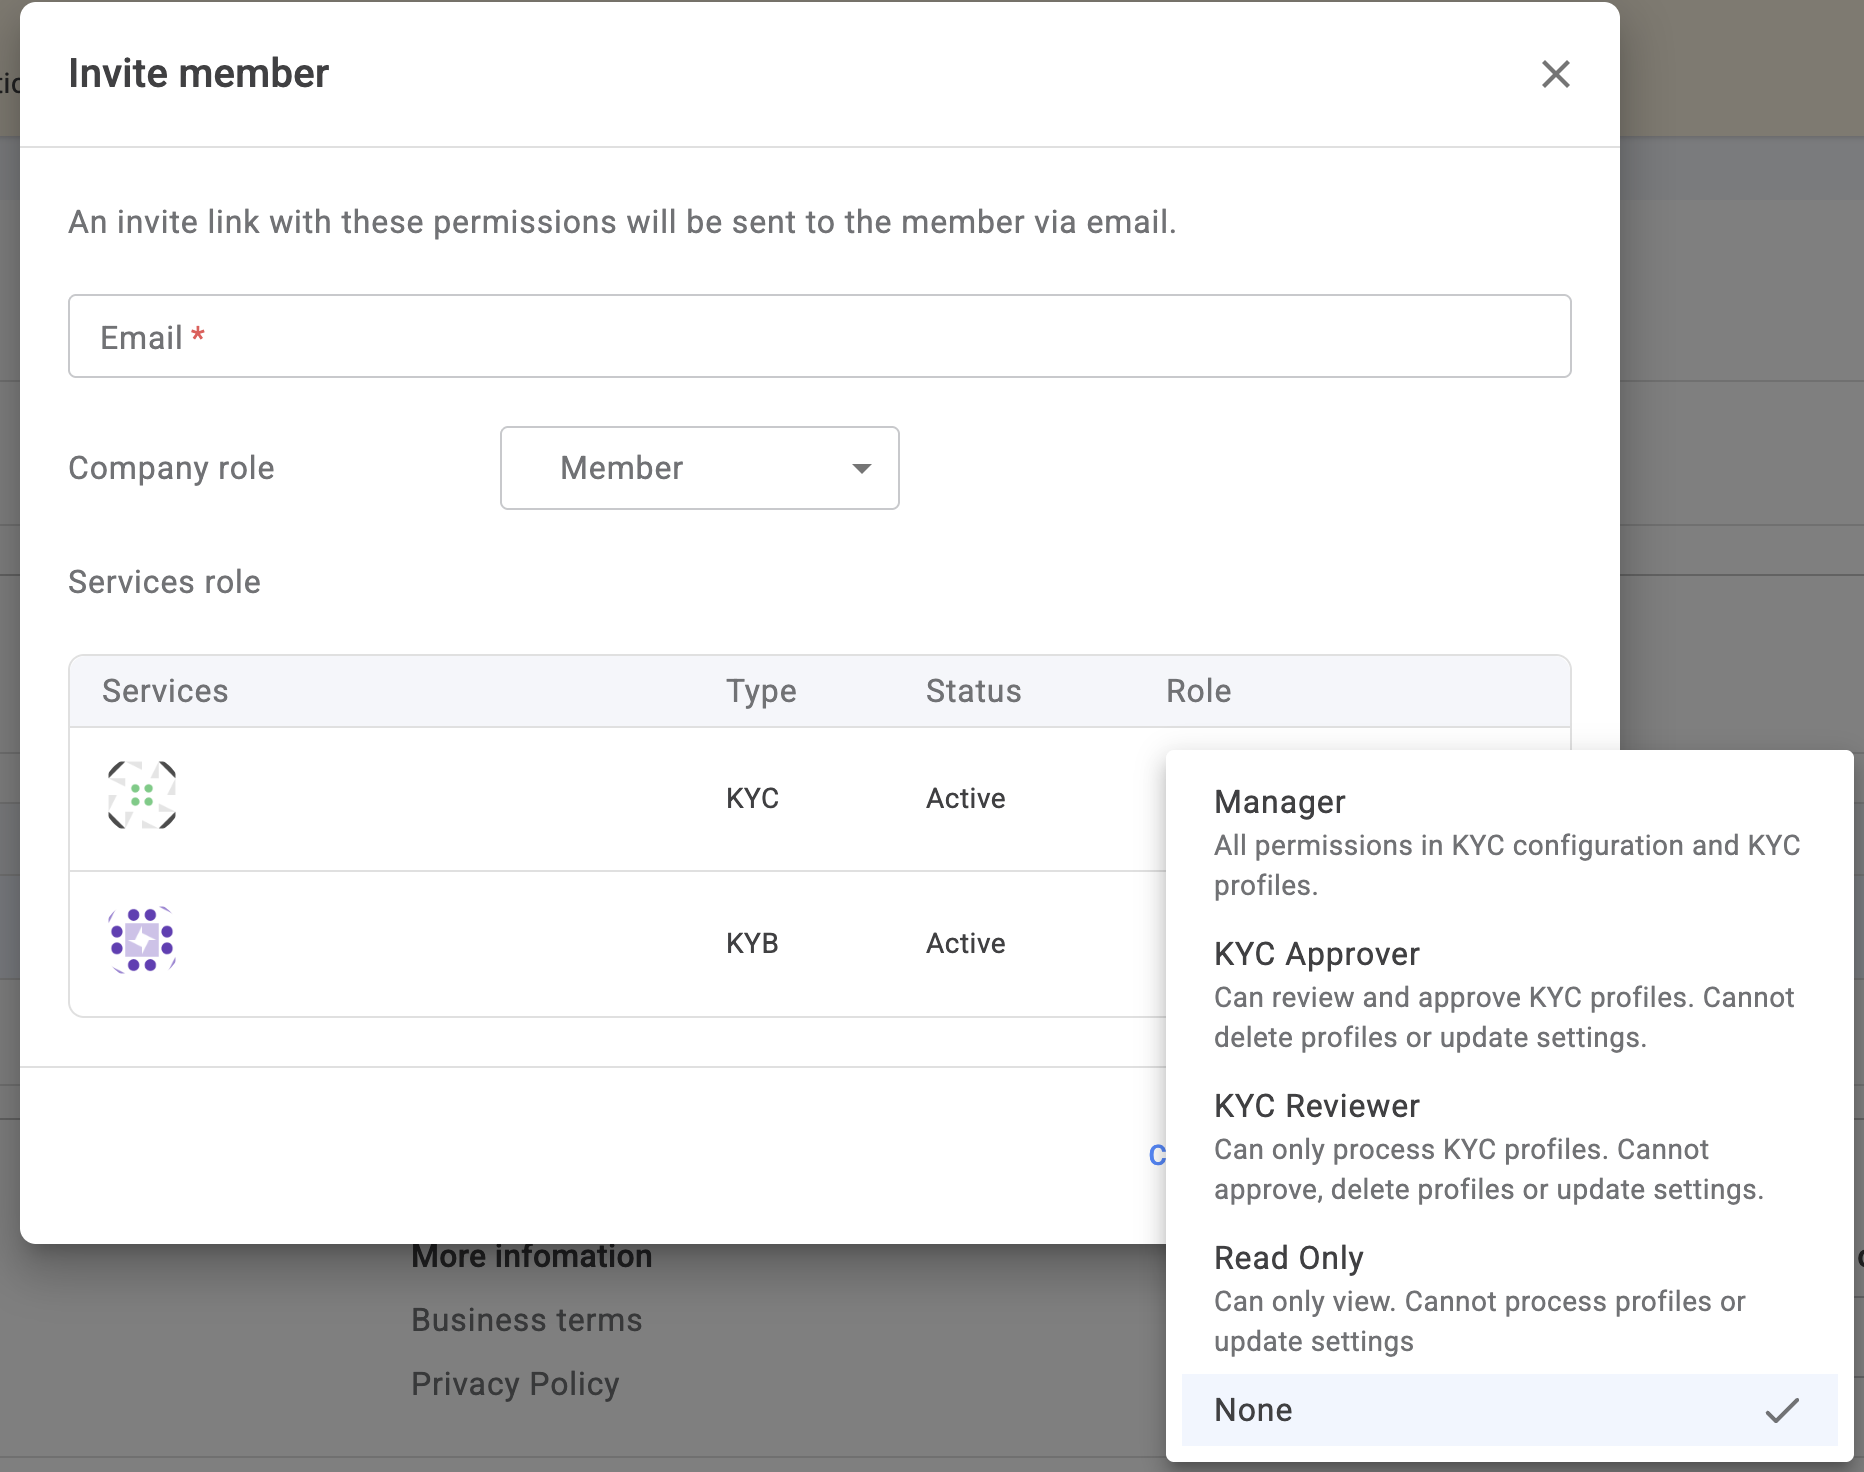The height and width of the screenshot is (1472, 1864).
Task: Click the Role column header
Action: [1198, 691]
